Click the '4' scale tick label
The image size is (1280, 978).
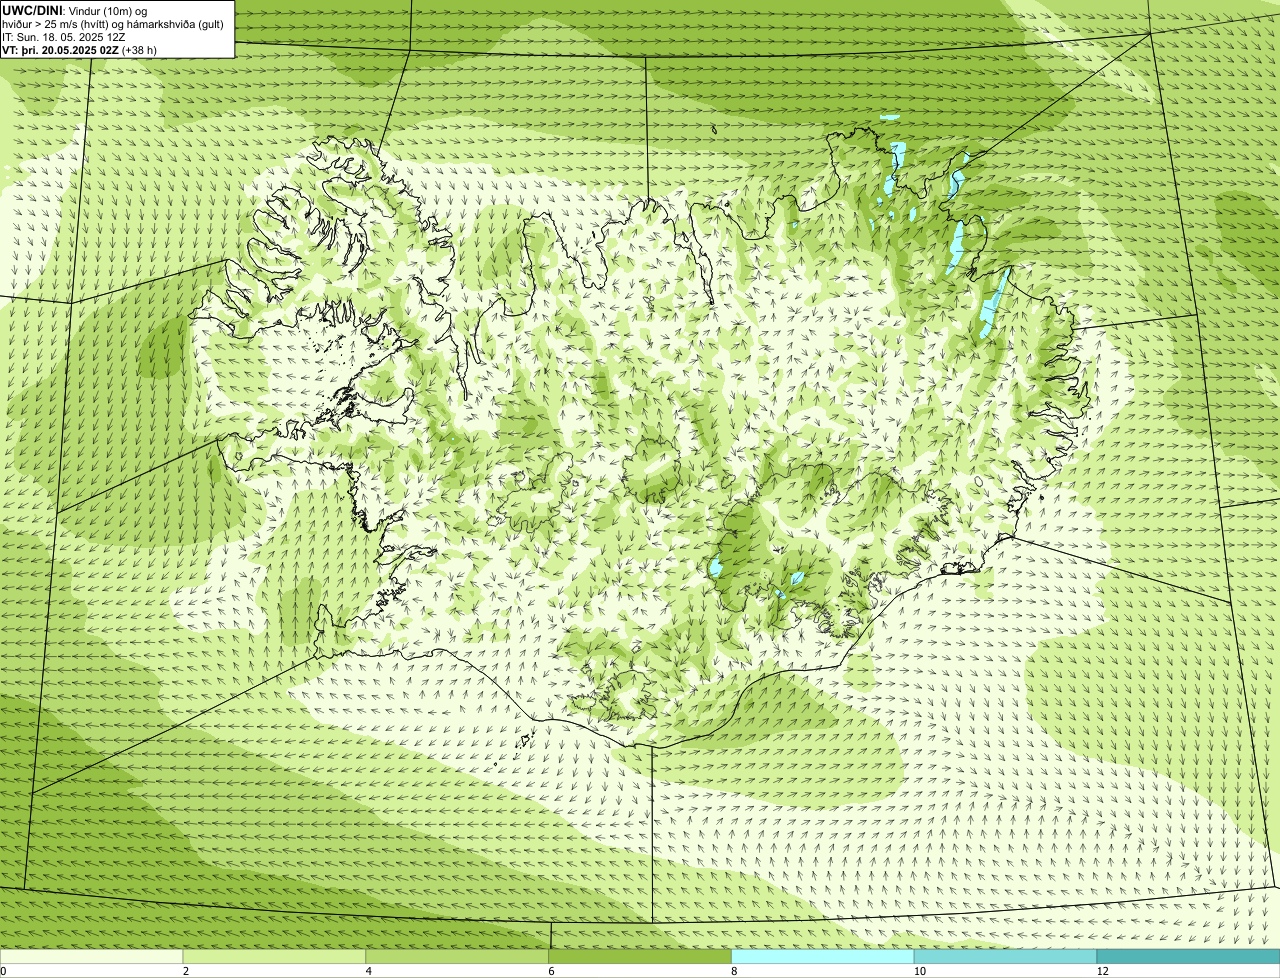click(369, 971)
